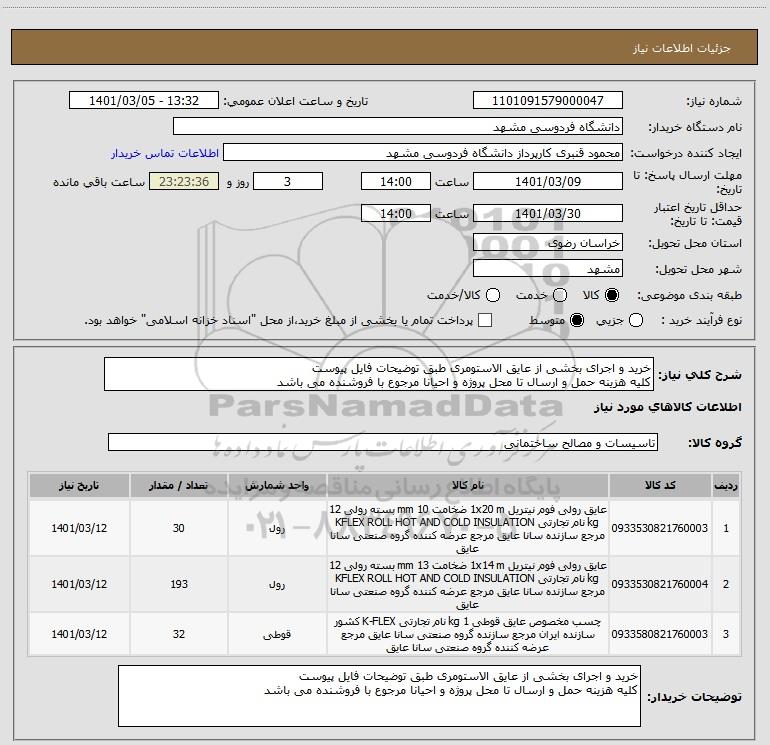Click the price validity date 1401/03/30
Image resolution: width=770 pixels, height=745 pixels.
pyautogui.click(x=548, y=213)
